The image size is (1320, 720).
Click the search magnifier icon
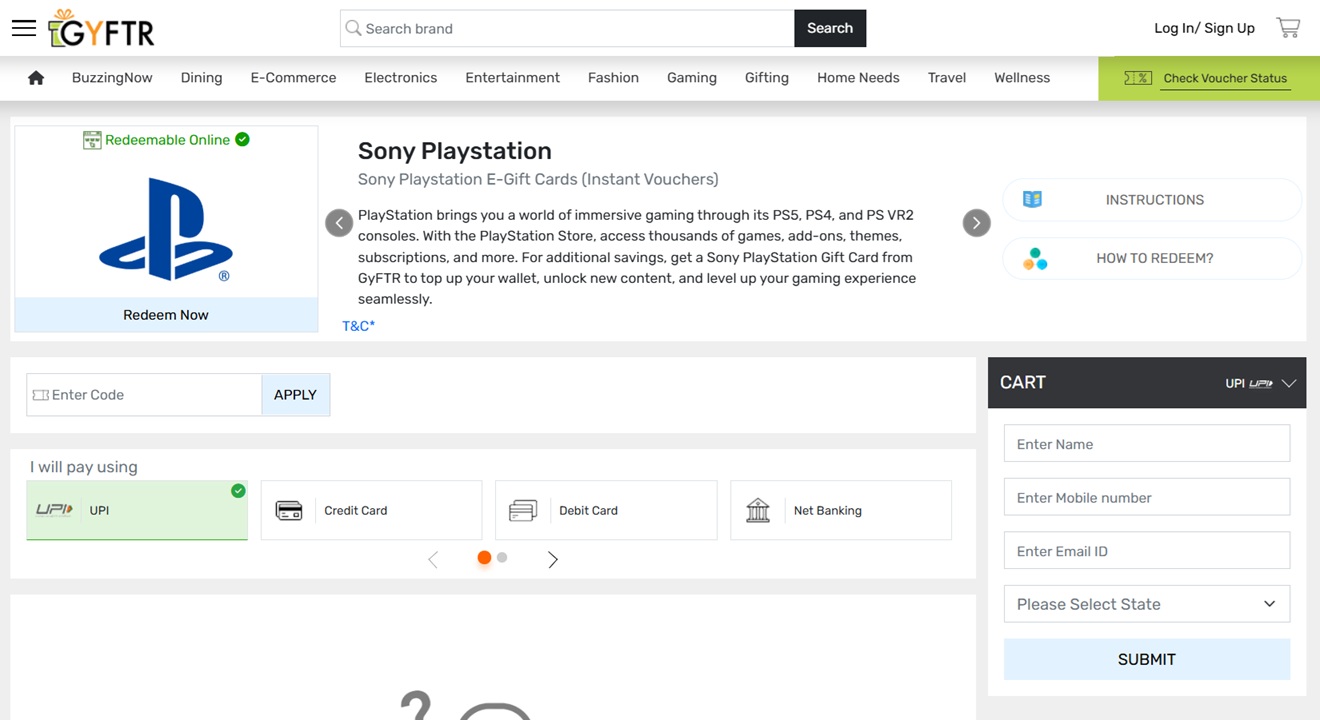353,28
